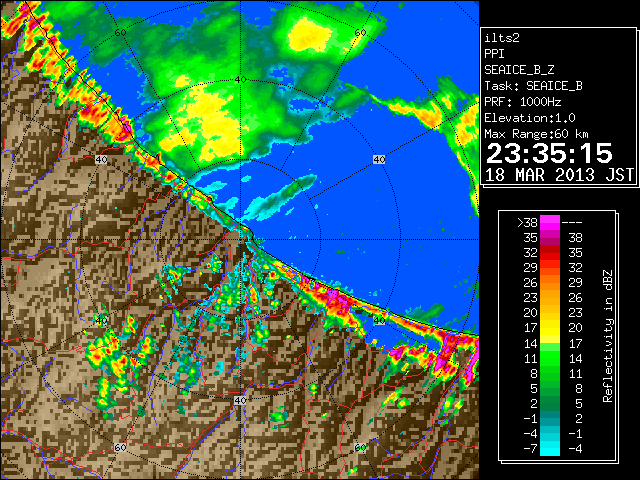Screen dimensions: 640x480
Task: Click the "PRF: 1000Hz" entry
Action: click(522, 102)
